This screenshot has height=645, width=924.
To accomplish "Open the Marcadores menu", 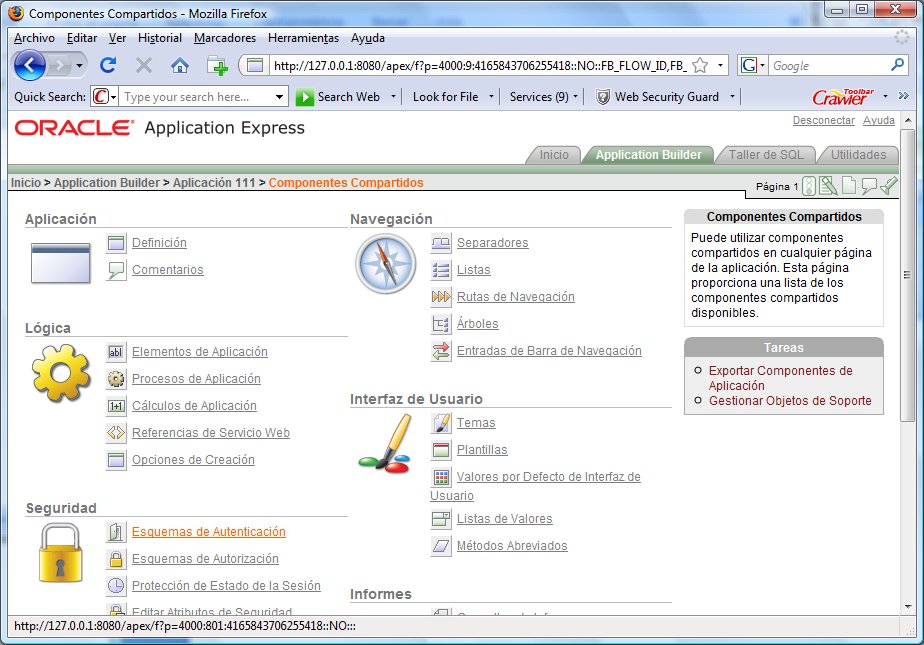I will tap(225, 38).
